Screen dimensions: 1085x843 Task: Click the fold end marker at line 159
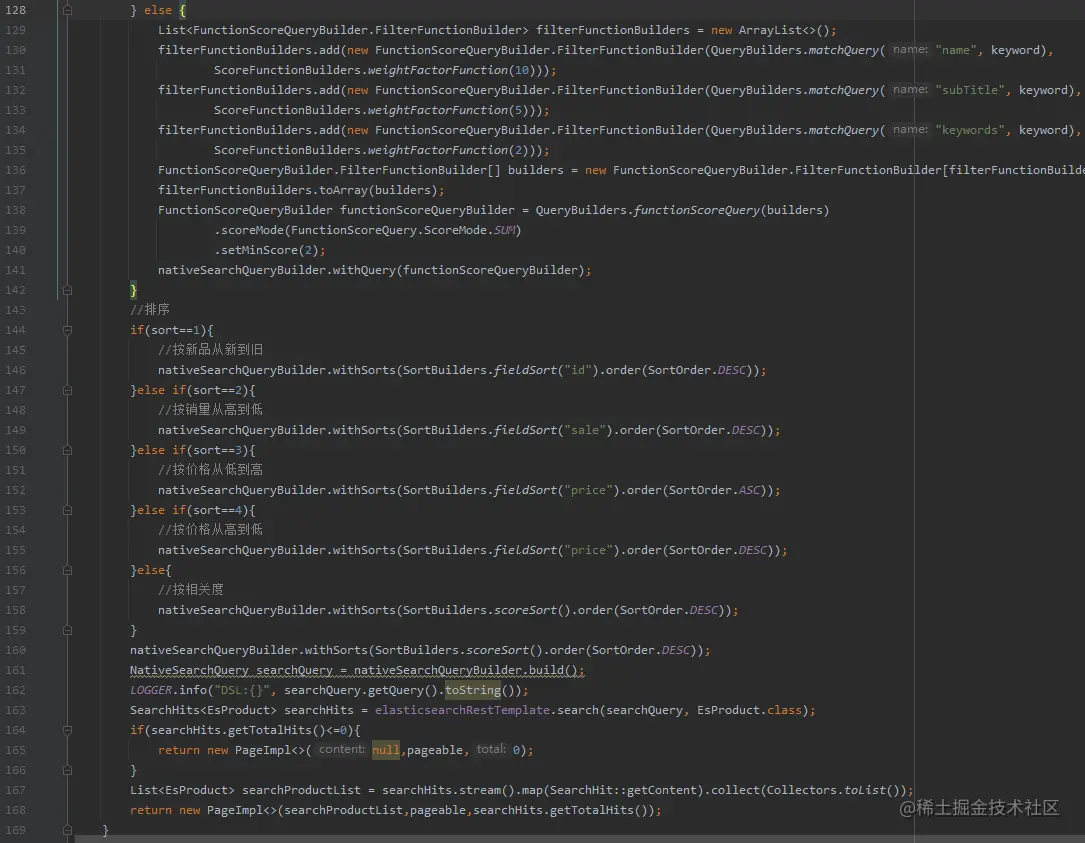(67, 630)
